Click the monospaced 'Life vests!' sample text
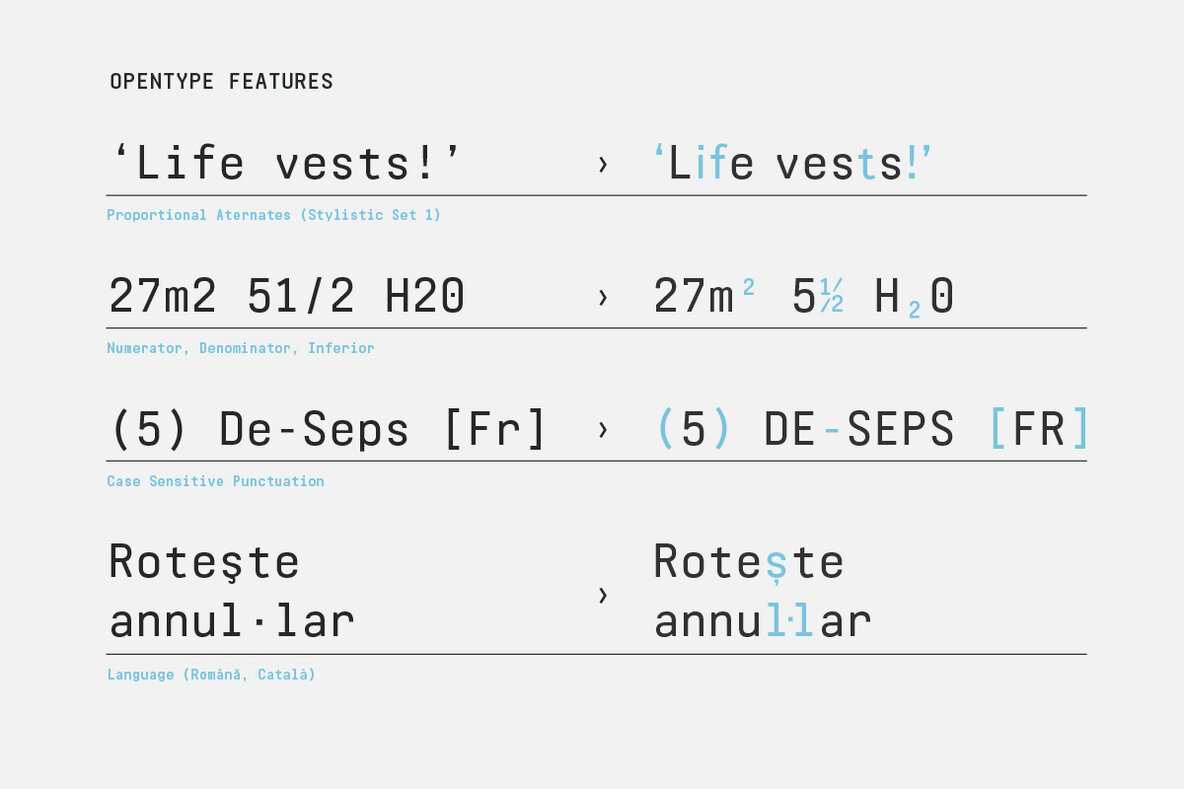Image resolution: width=1184 pixels, height=789 pixels. click(x=286, y=163)
